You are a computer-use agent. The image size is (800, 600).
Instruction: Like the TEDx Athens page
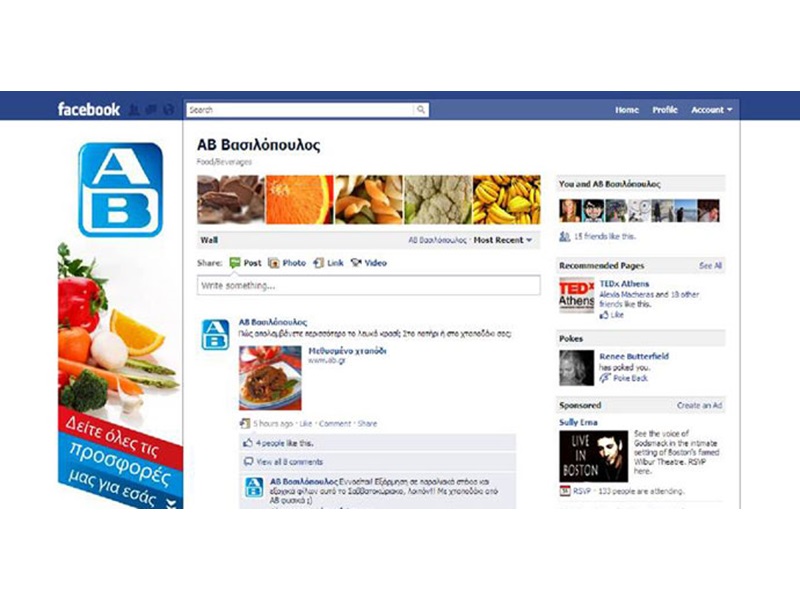click(x=612, y=315)
